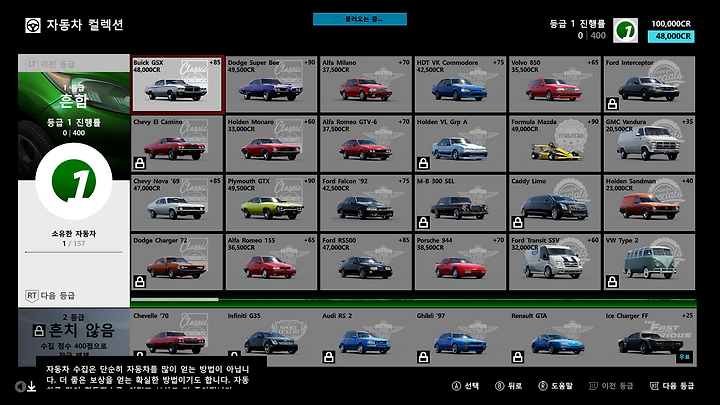Select the Infiniti G35 car card

pyautogui.click(x=271, y=337)
